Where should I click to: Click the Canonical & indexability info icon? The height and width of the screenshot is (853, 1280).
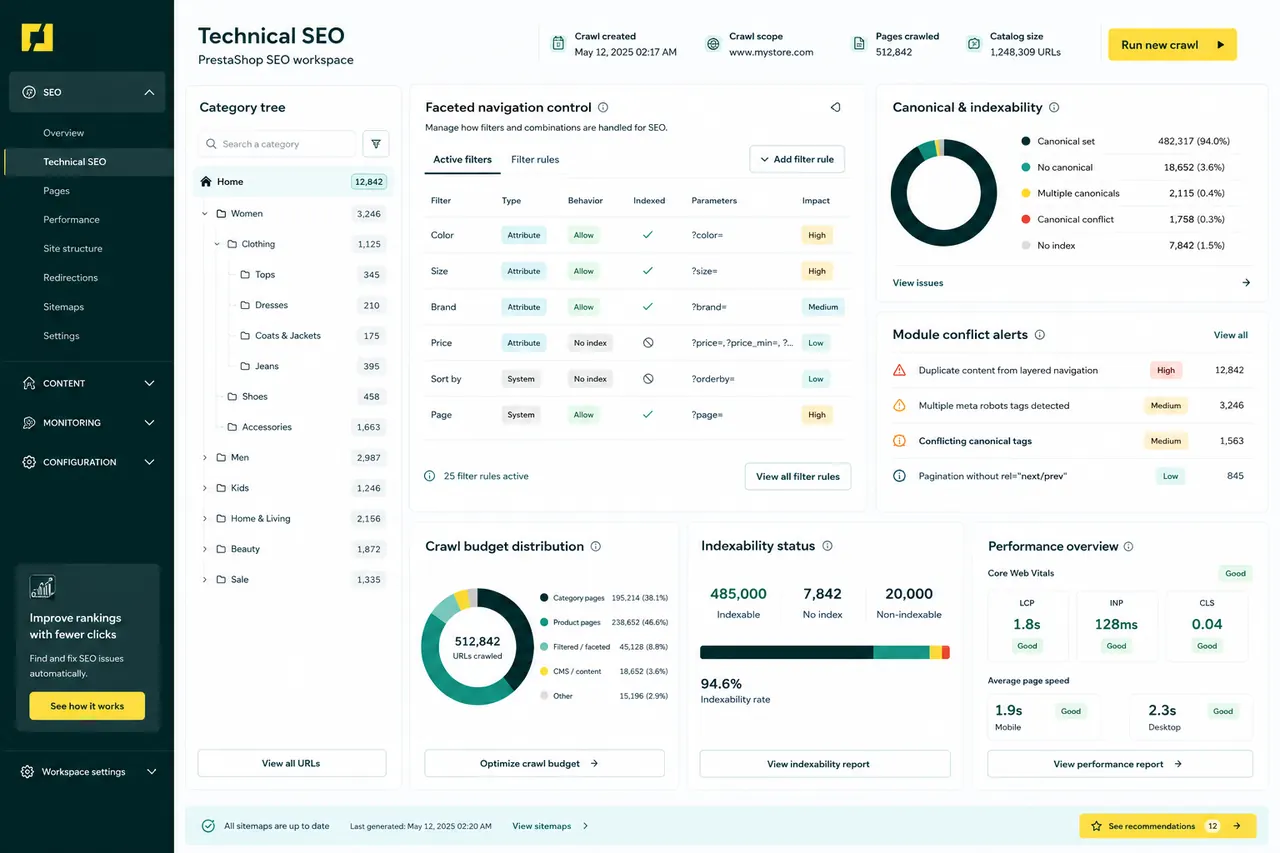click(x=1054, y=108)
